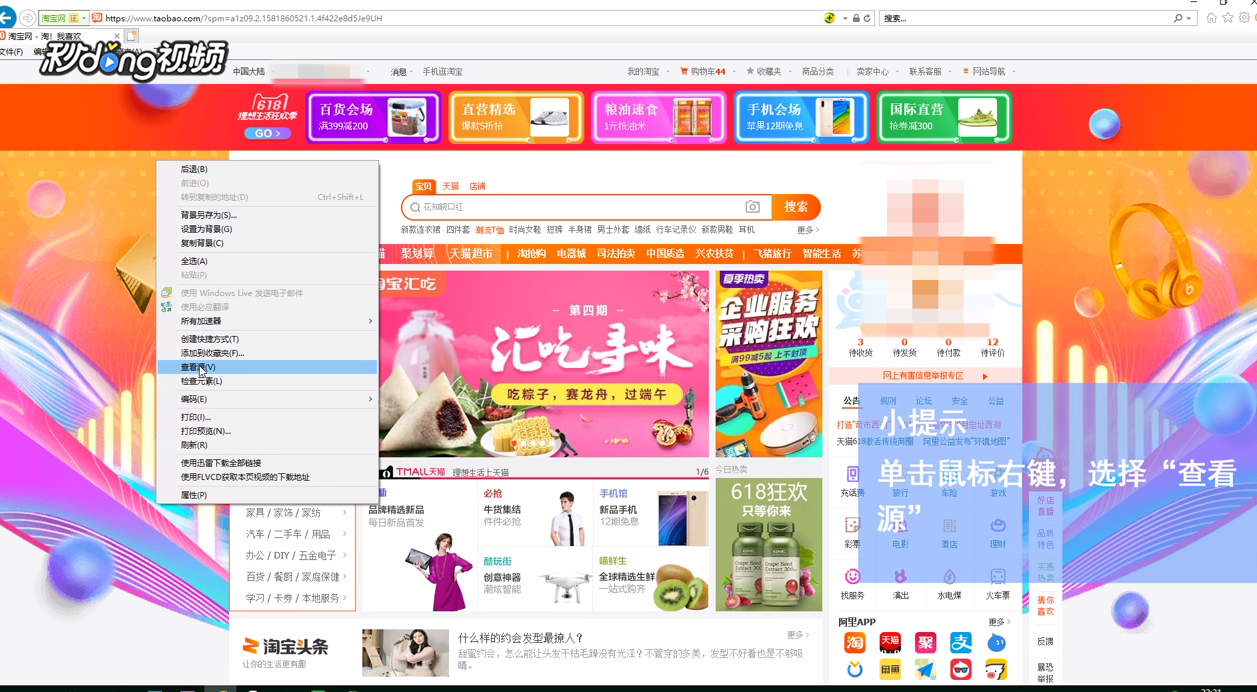1257x692 pixels.
Task: Choose 添加到收藏夹(F) in context menu
Action: coord(267,353)
